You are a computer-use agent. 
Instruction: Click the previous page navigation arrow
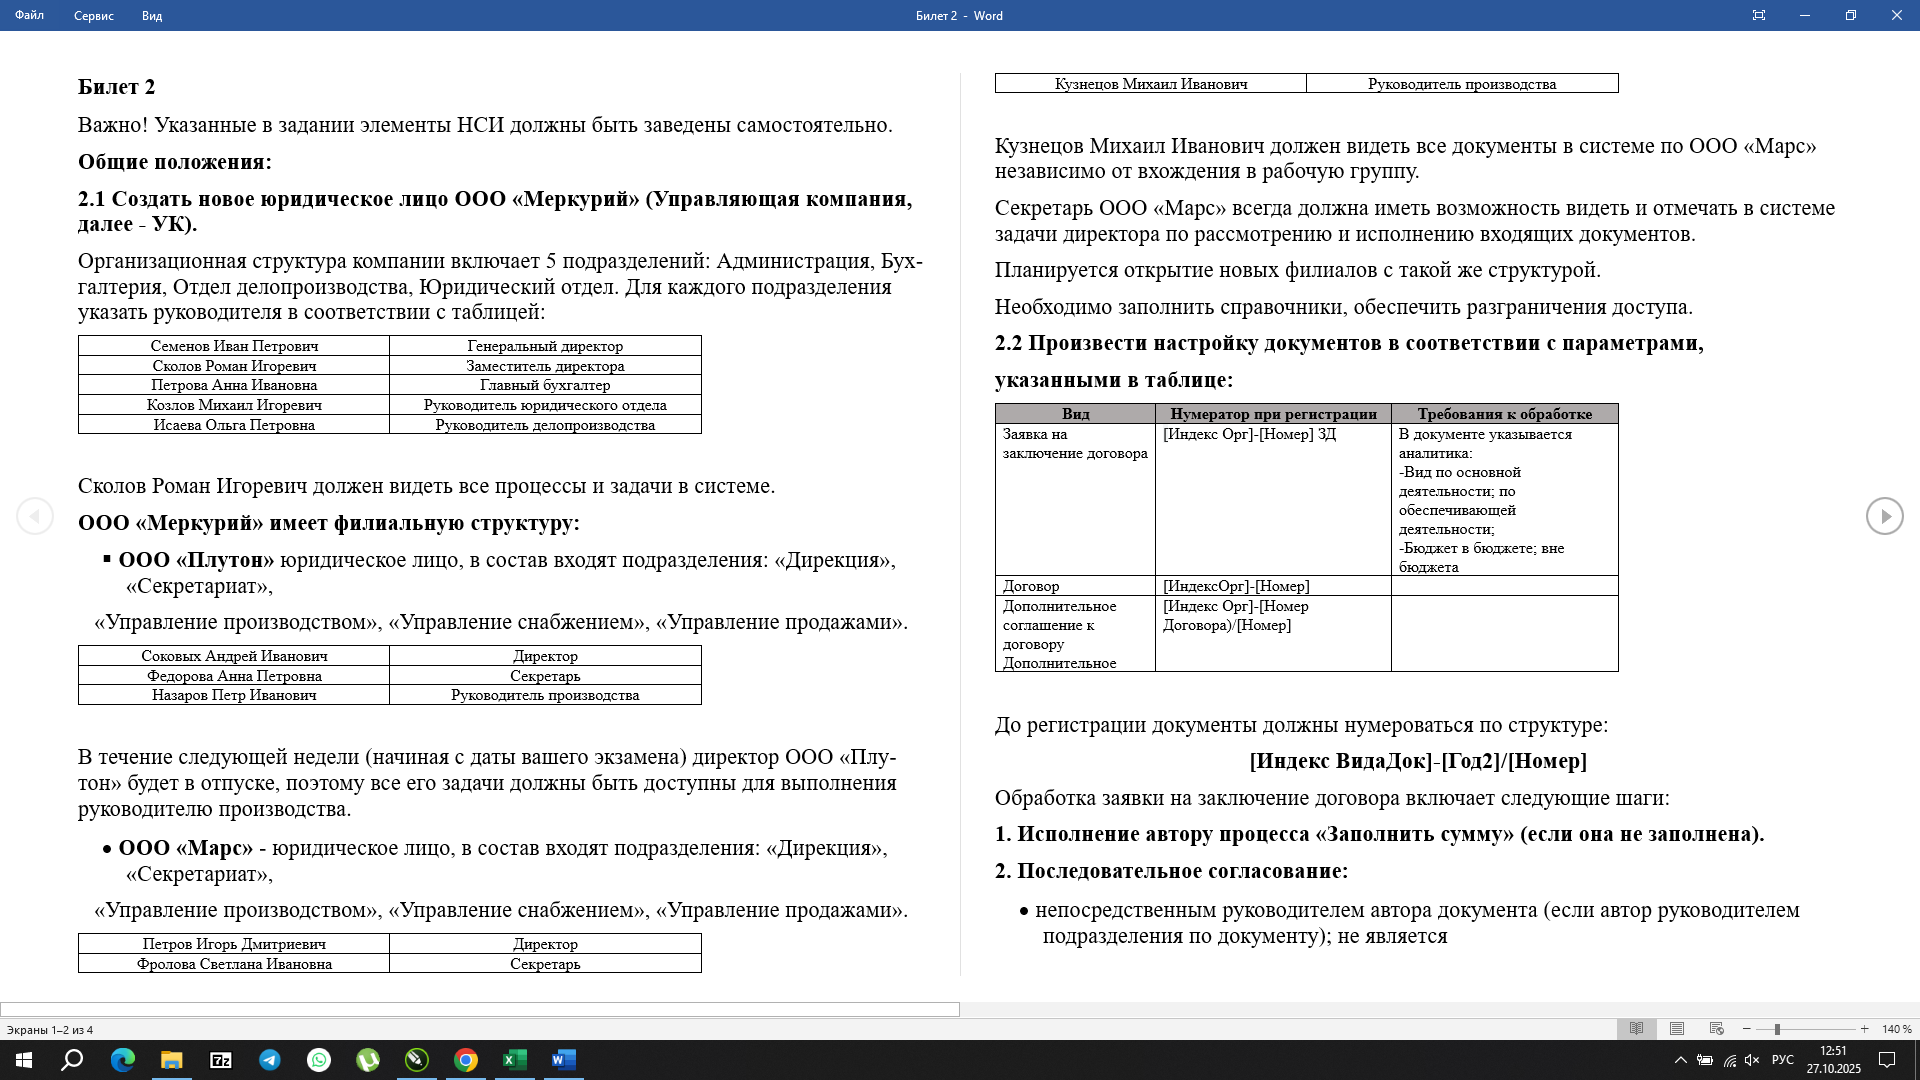[36, 516]
